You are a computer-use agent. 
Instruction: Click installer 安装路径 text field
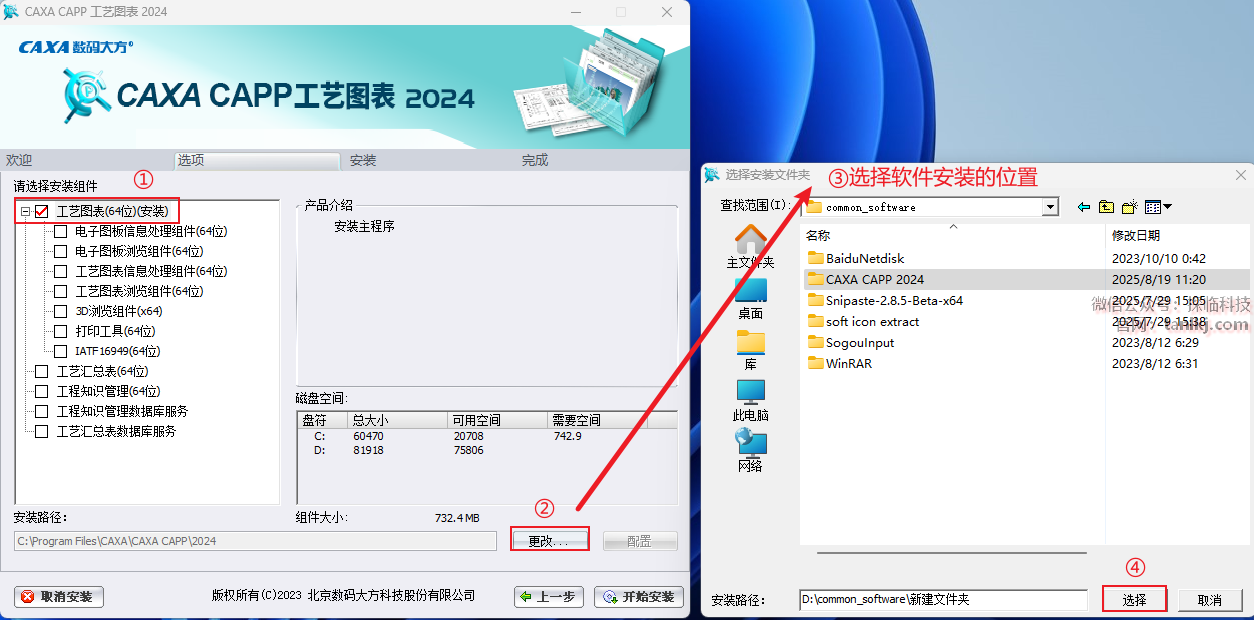tap(255, 541)
